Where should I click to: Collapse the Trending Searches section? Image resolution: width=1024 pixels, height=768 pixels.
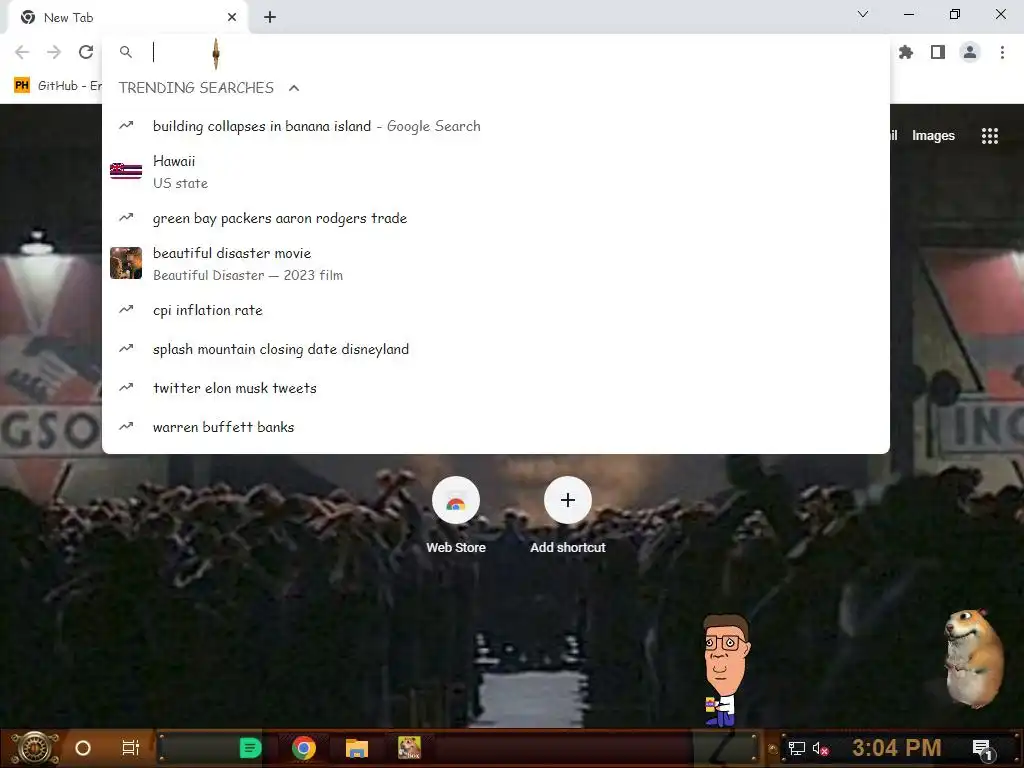click(294, 88)
